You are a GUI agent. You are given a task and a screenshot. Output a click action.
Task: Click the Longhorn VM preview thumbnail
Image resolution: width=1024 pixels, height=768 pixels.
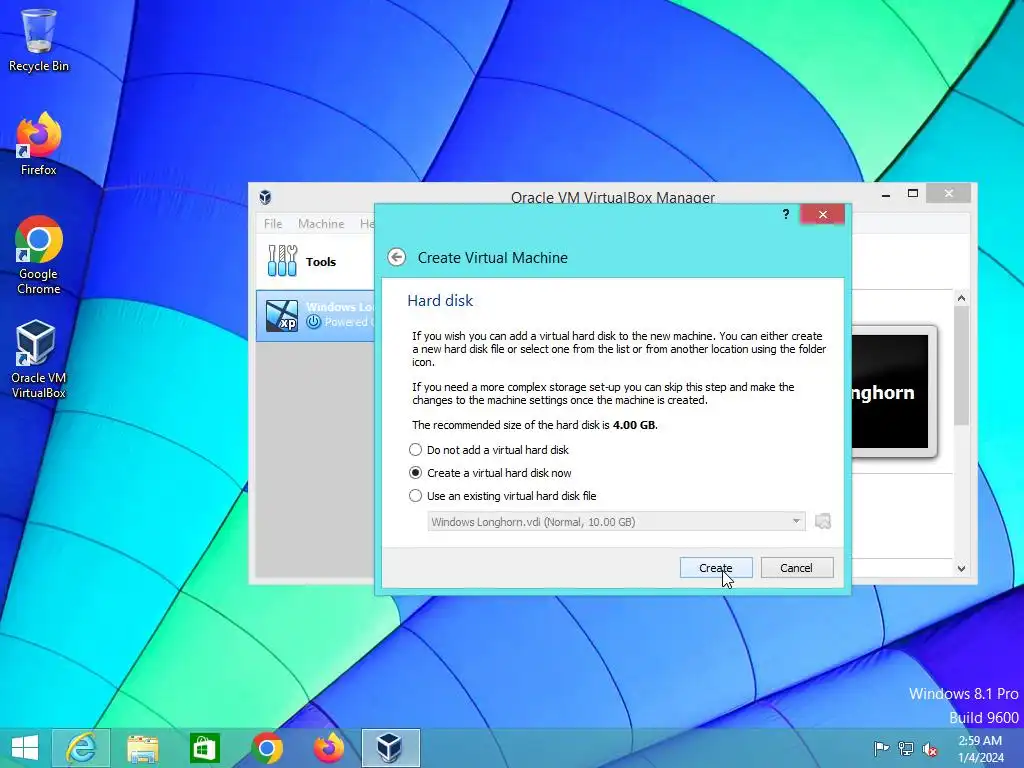pos(894,391)
